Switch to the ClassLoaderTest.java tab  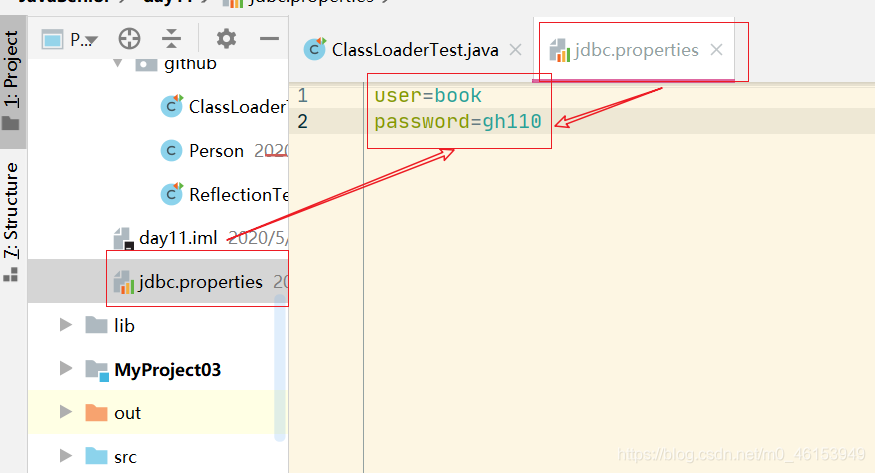(x=415, y=50)
